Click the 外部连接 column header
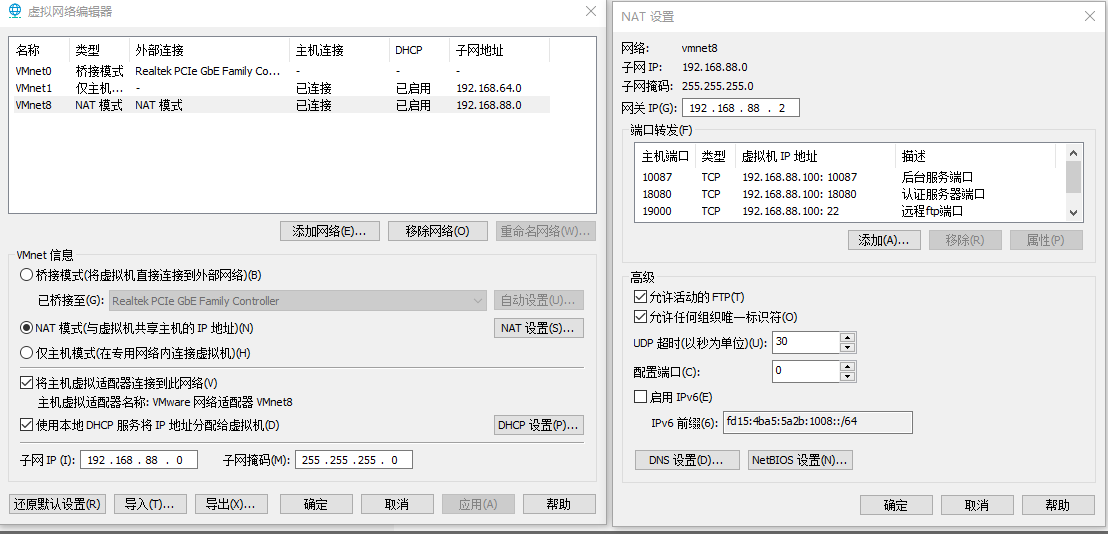This screenshot has width=1108, height=534. coord(209,51)
